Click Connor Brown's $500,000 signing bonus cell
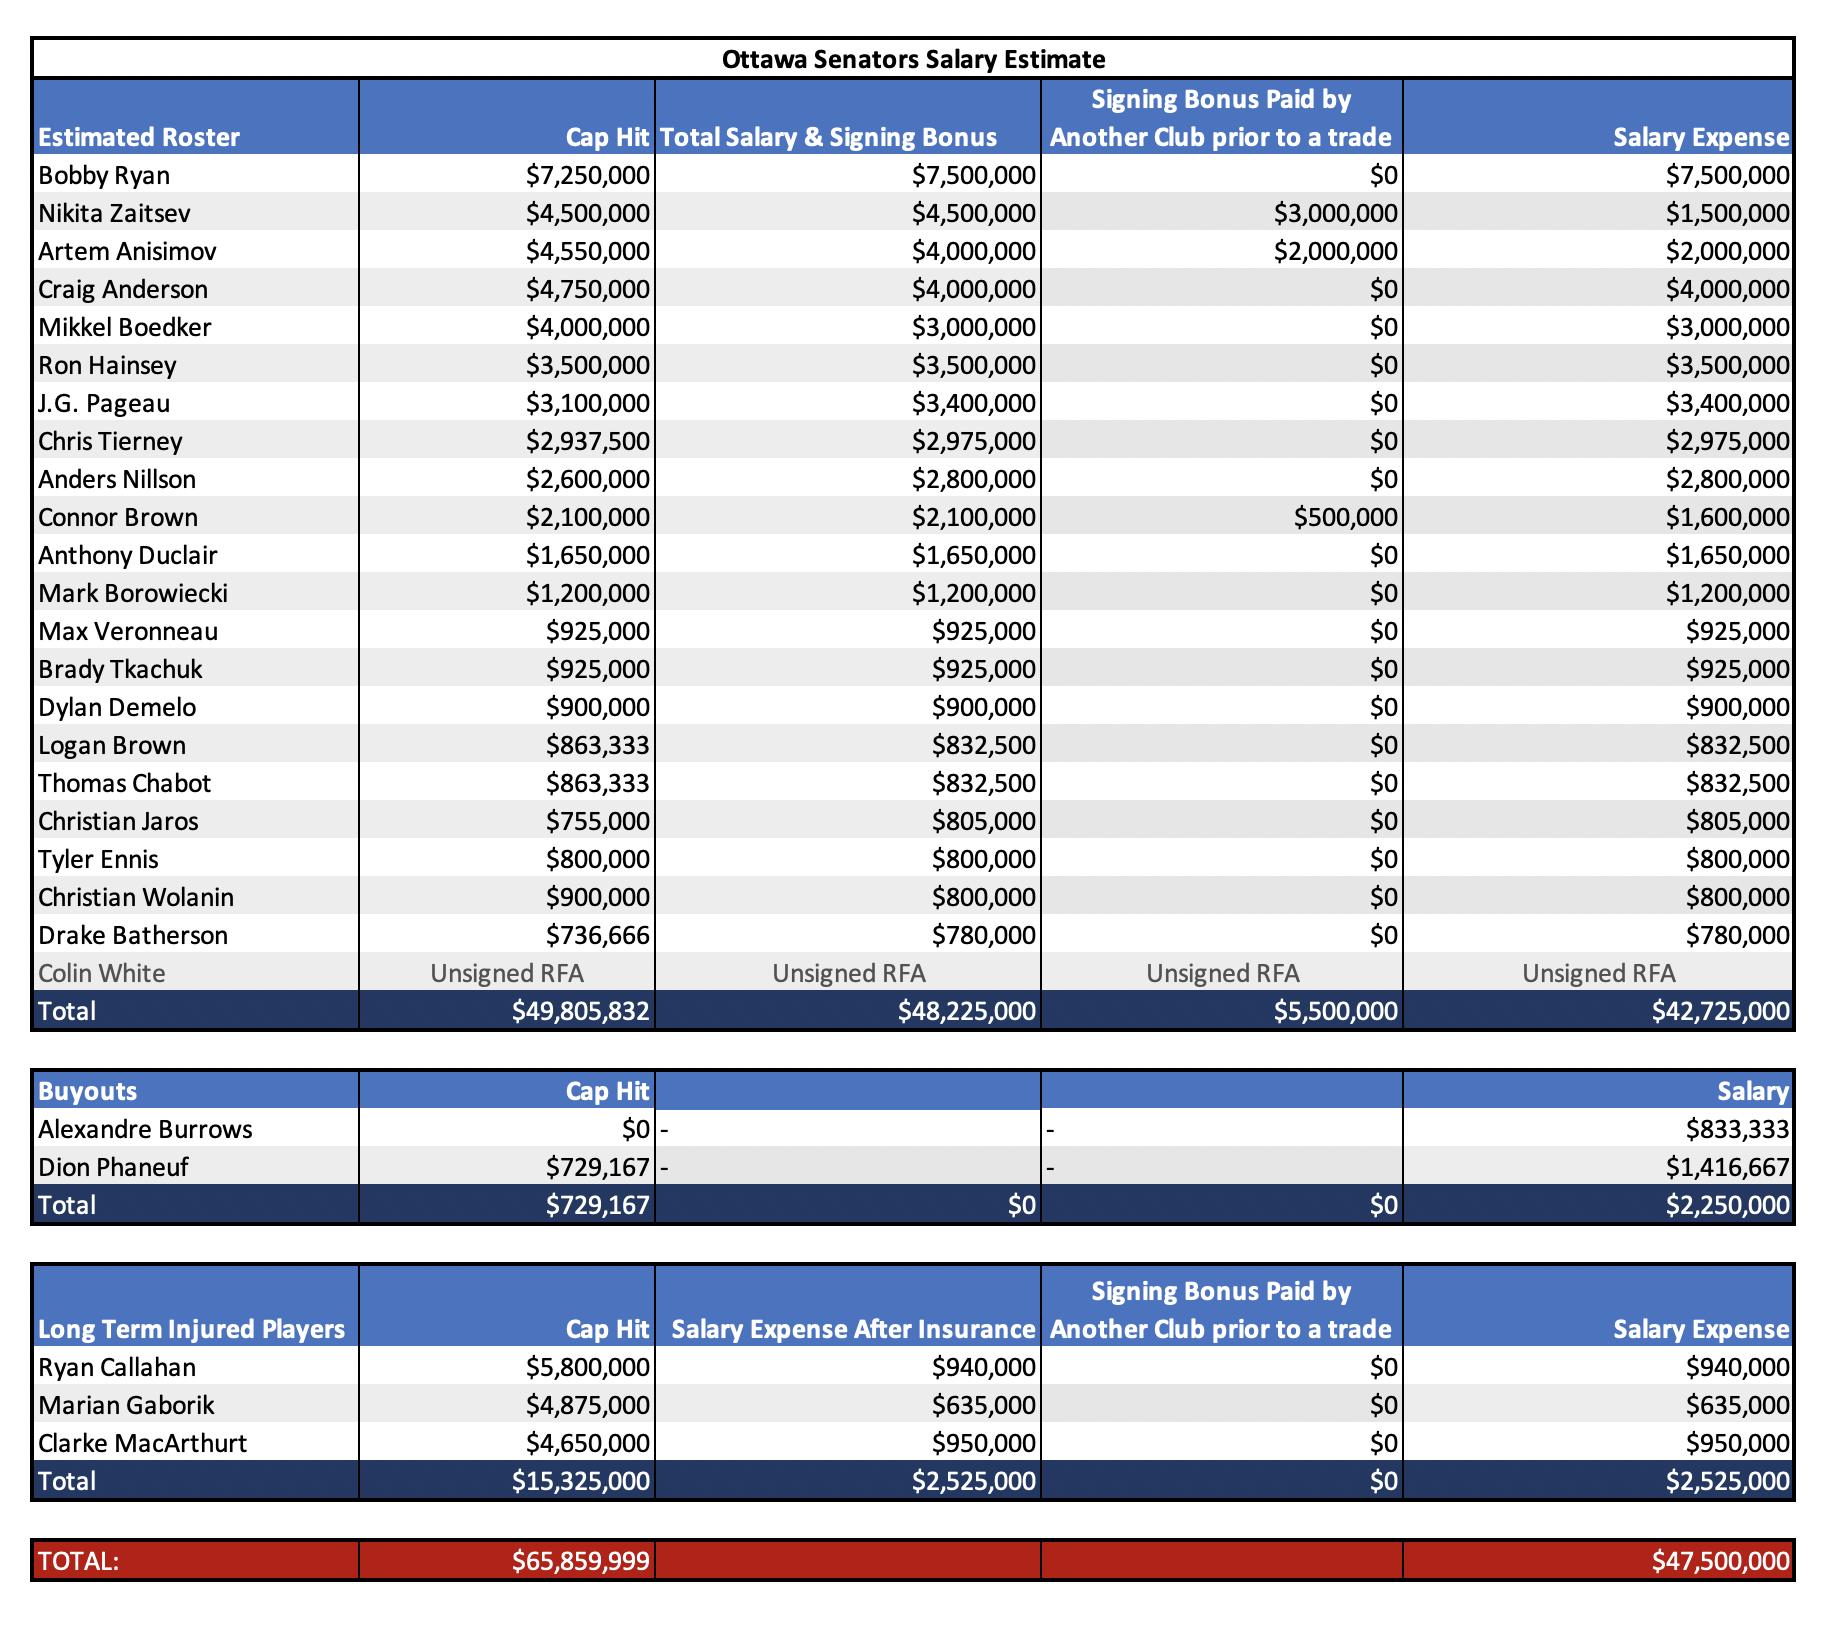 click(1222, 517)
